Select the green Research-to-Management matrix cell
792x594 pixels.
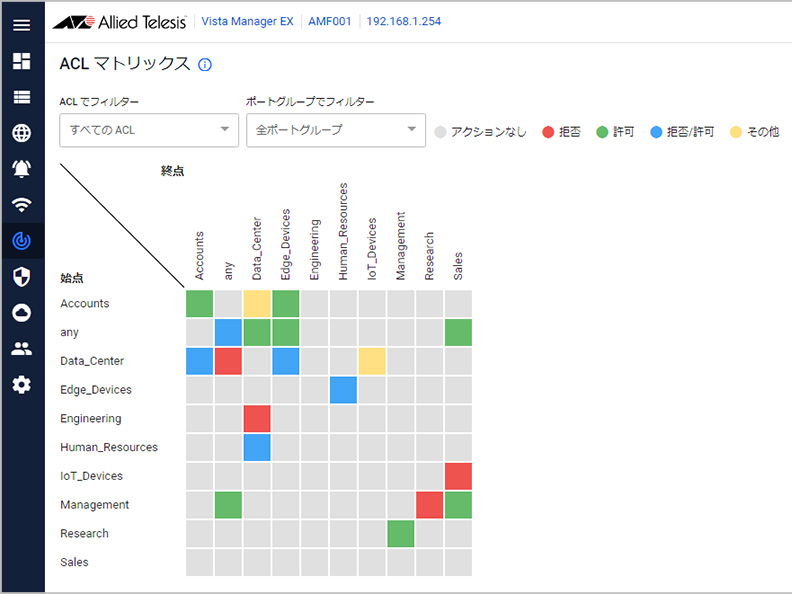[x=401, y=534]
